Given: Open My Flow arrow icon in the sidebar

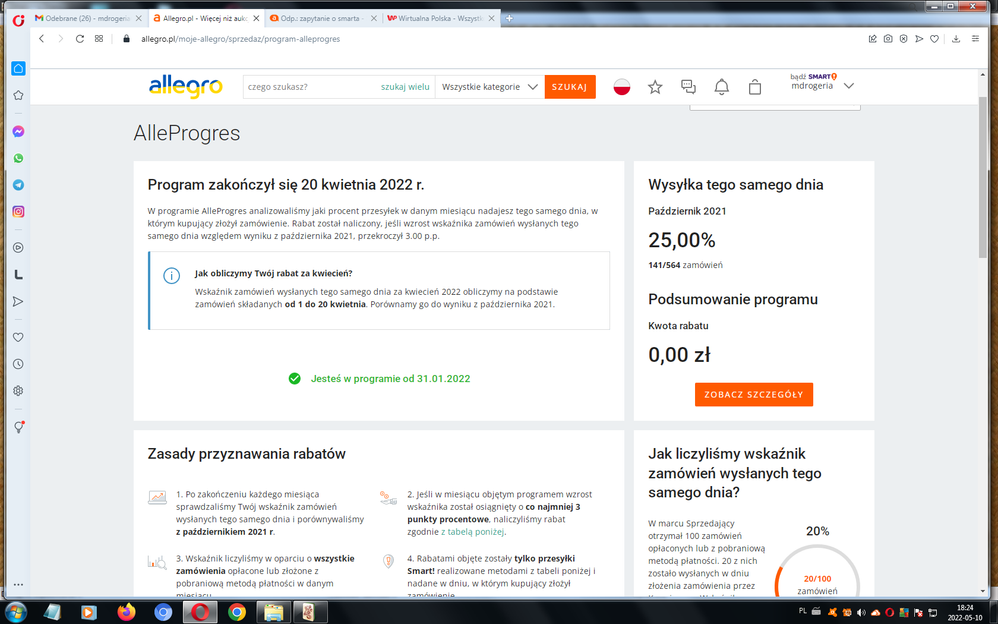Looking at the screenshot, I should [18, 301].
